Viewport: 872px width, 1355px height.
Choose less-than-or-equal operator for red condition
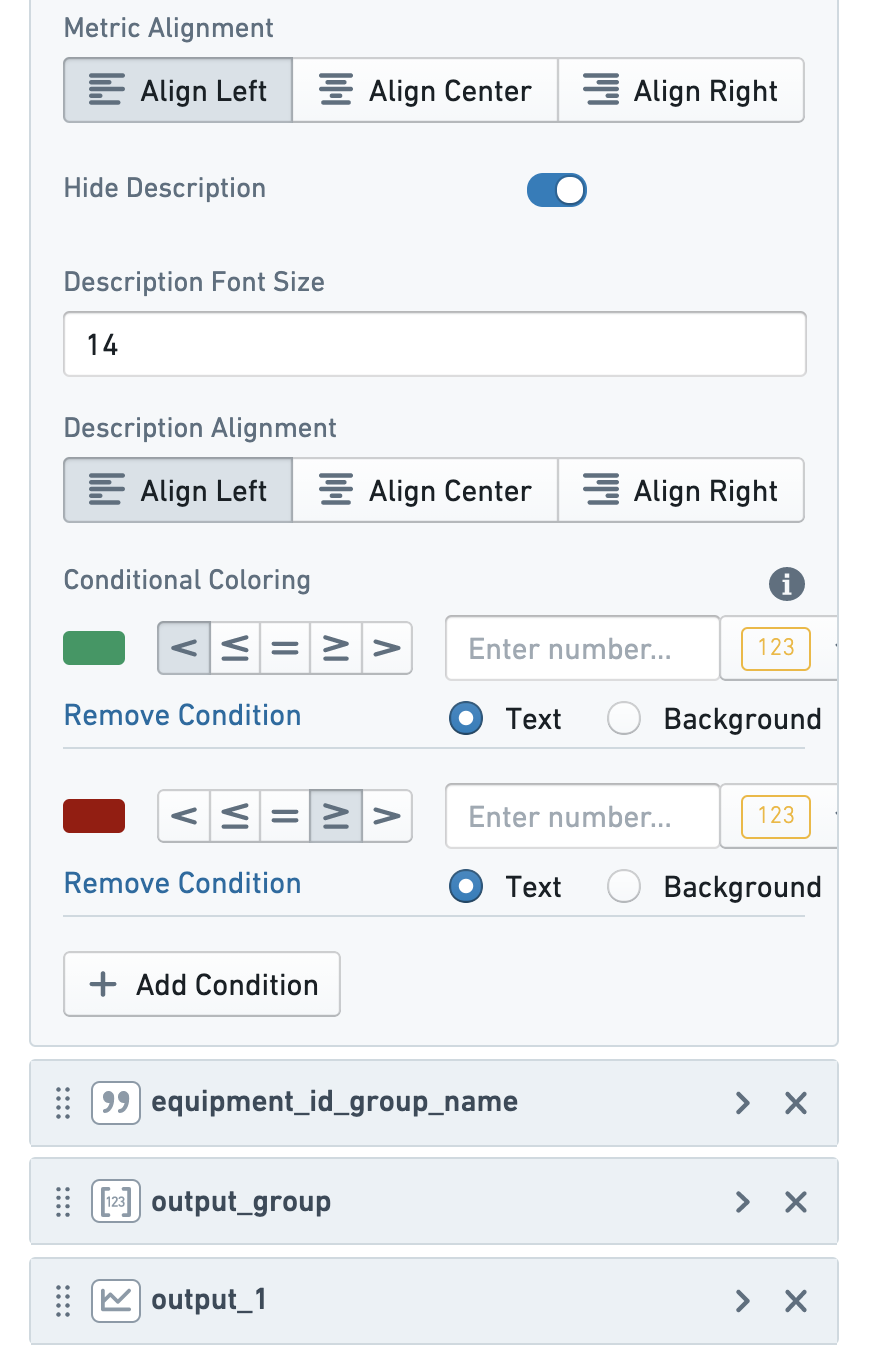tap(235, 816)
